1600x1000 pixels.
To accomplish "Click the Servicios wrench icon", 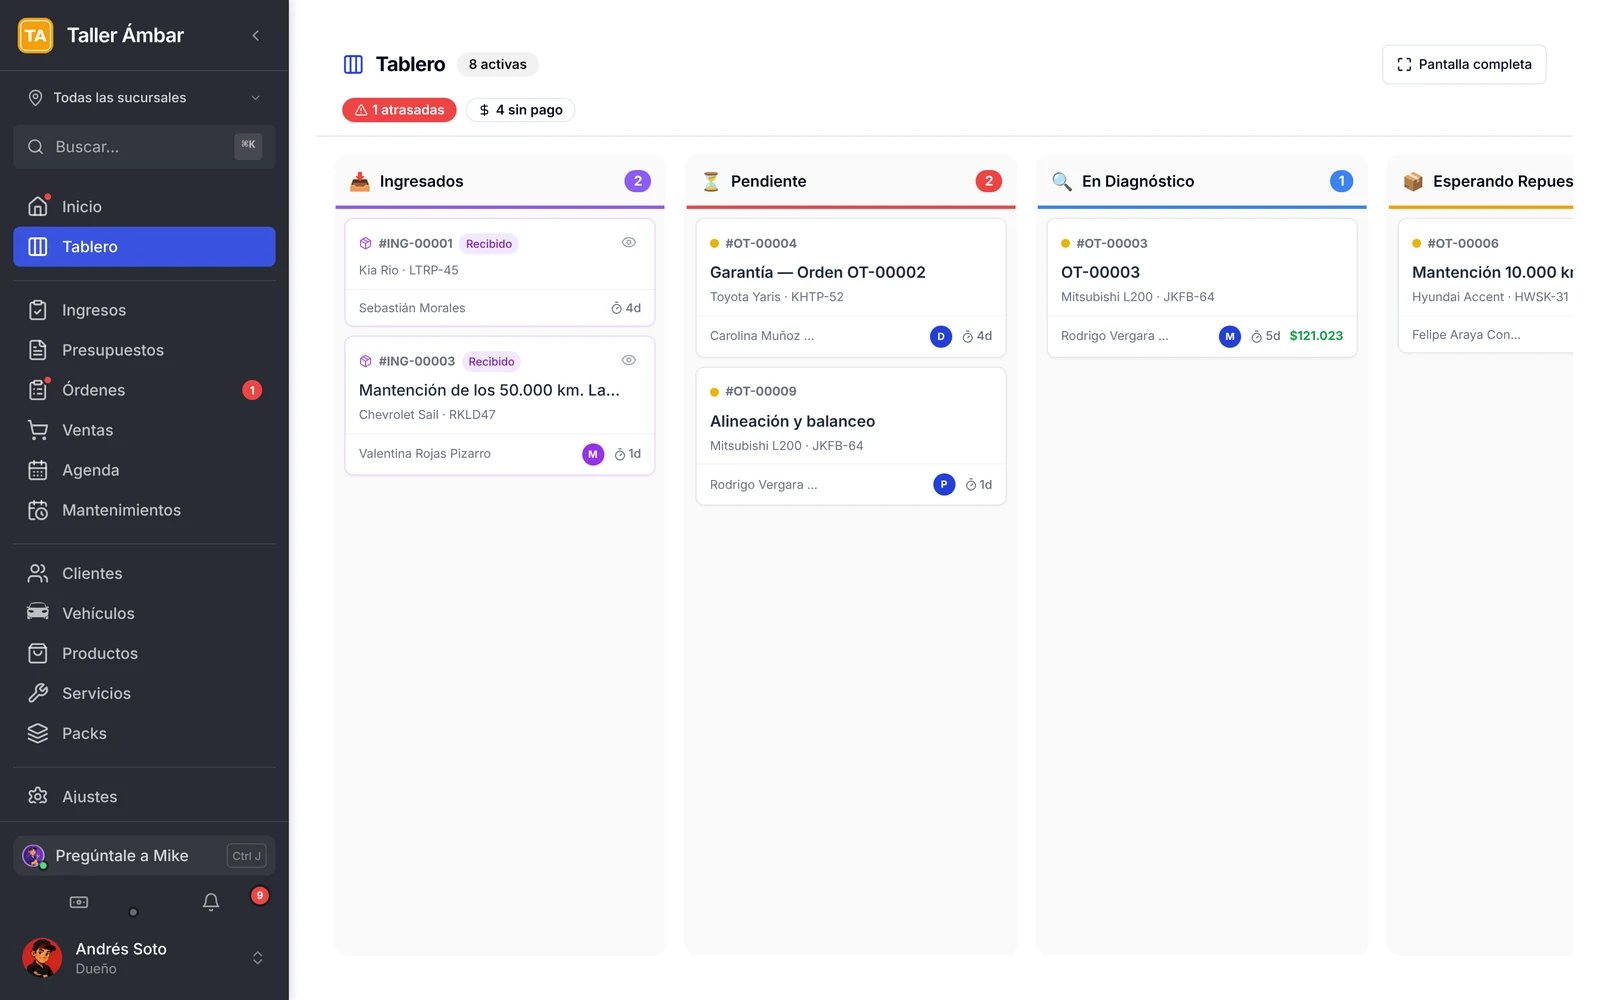I will (x=38, y=693).
